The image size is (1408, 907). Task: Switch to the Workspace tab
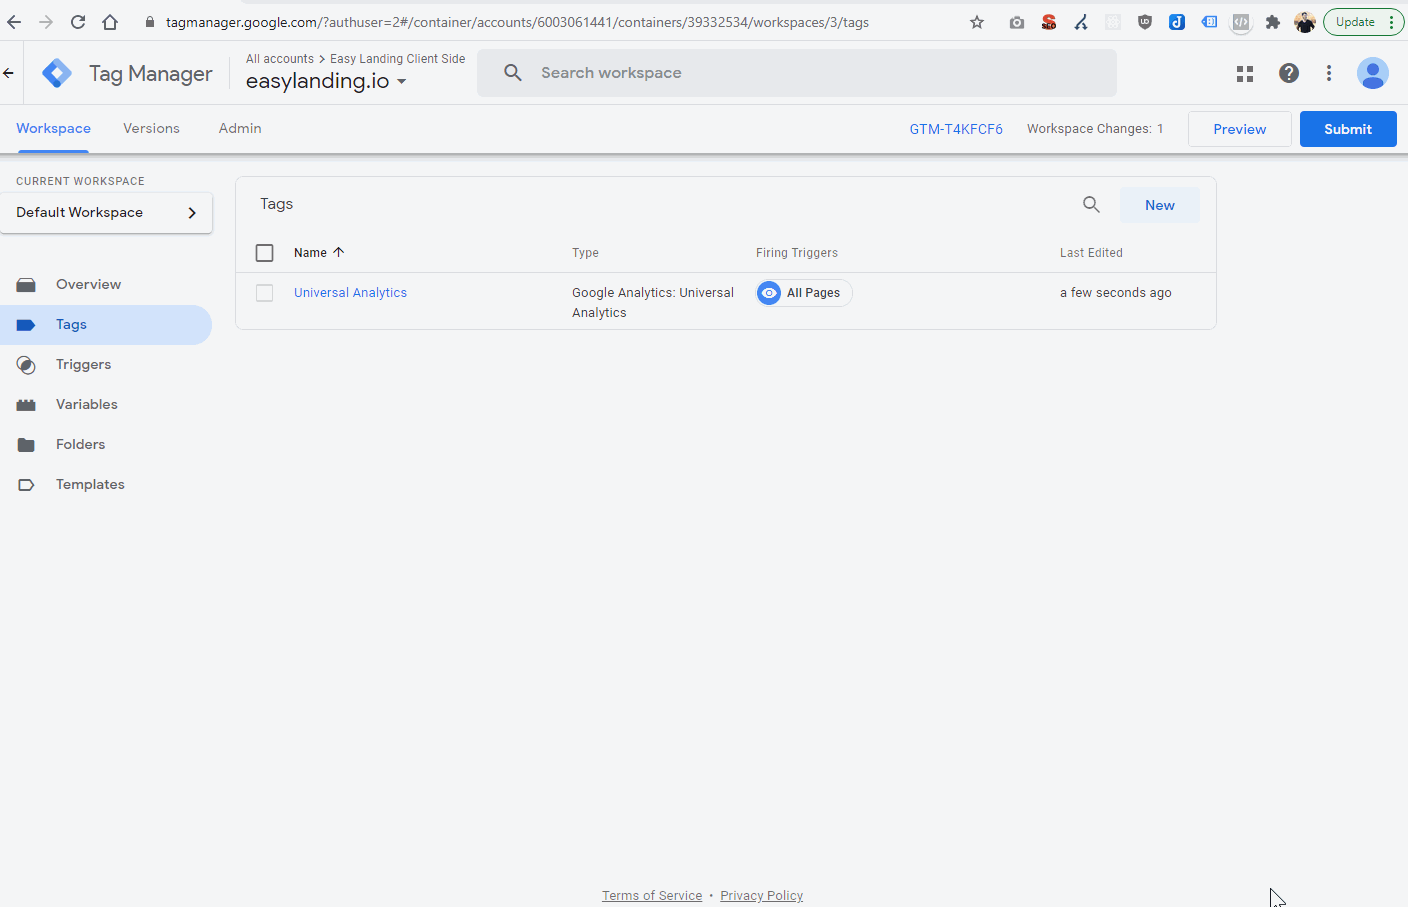click(x=53, y=129)
